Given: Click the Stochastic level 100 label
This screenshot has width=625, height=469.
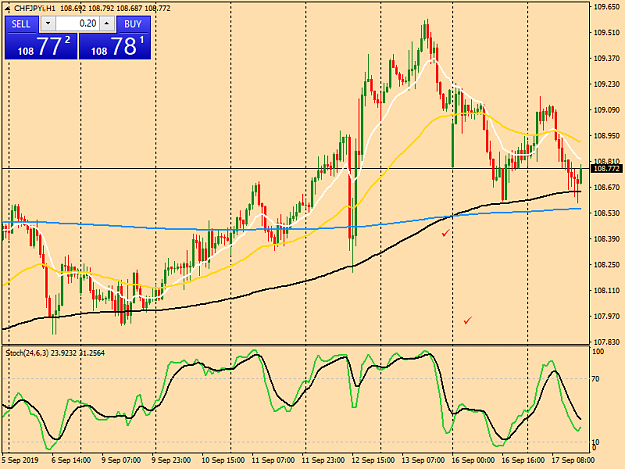Looking at the screenshot, I should (x=599, y=351).
